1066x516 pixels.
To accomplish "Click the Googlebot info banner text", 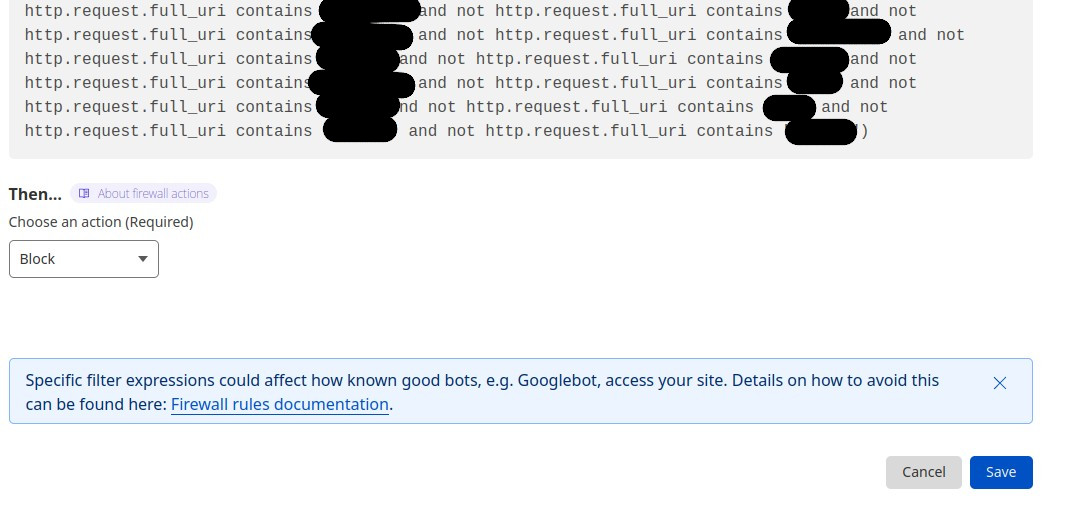I will click(482, 392).
